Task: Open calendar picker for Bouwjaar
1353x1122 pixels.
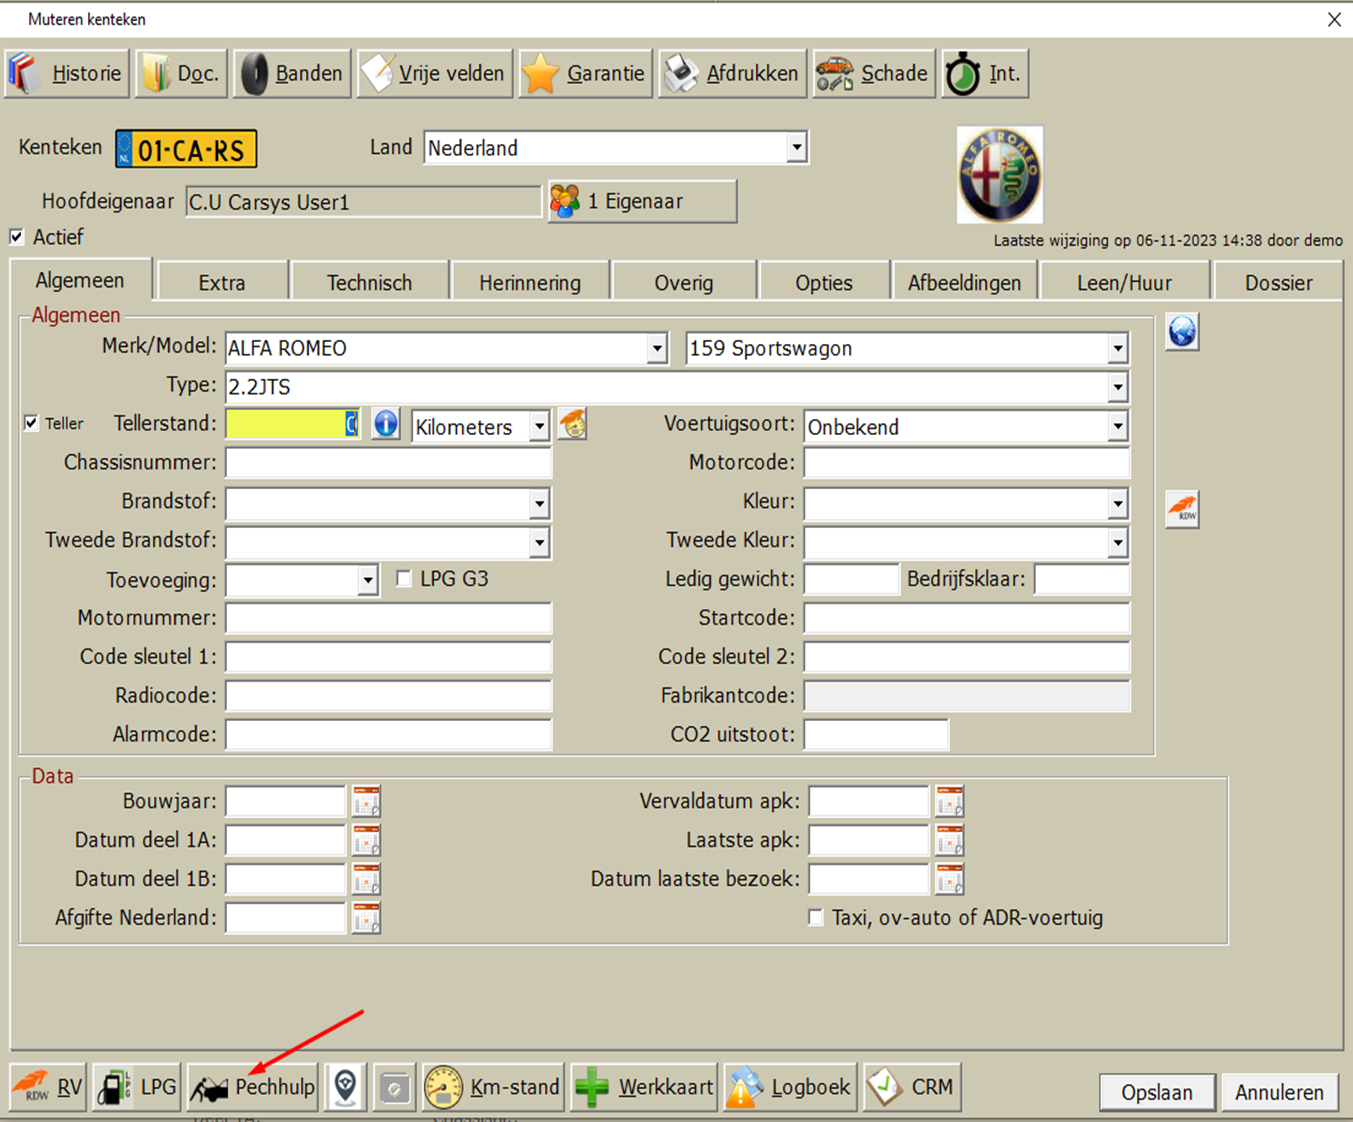Action: pyautogui.click(x=366, y=801)
